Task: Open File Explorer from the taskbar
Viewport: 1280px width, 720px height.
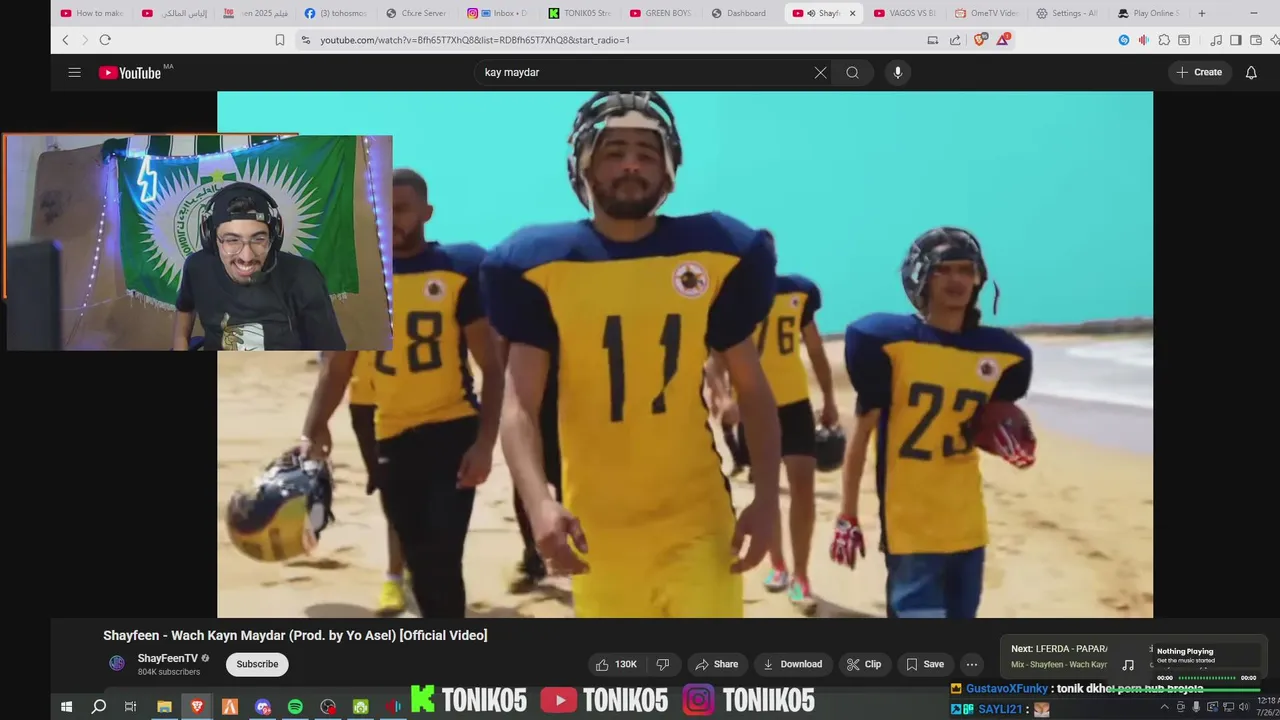Action: [164, 706]
